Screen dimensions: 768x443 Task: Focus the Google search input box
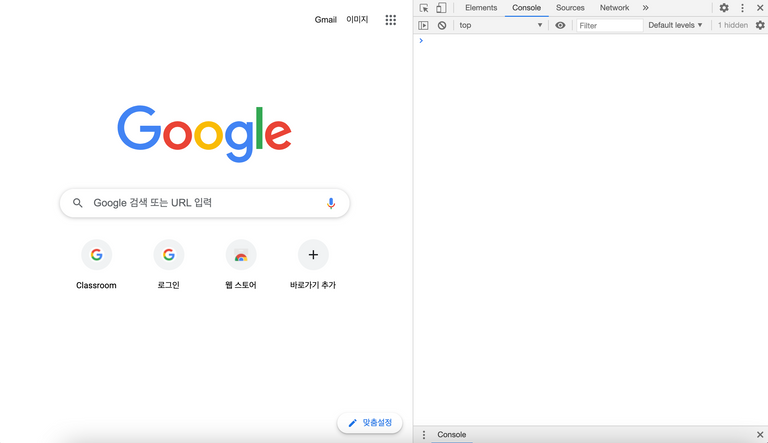205,203
